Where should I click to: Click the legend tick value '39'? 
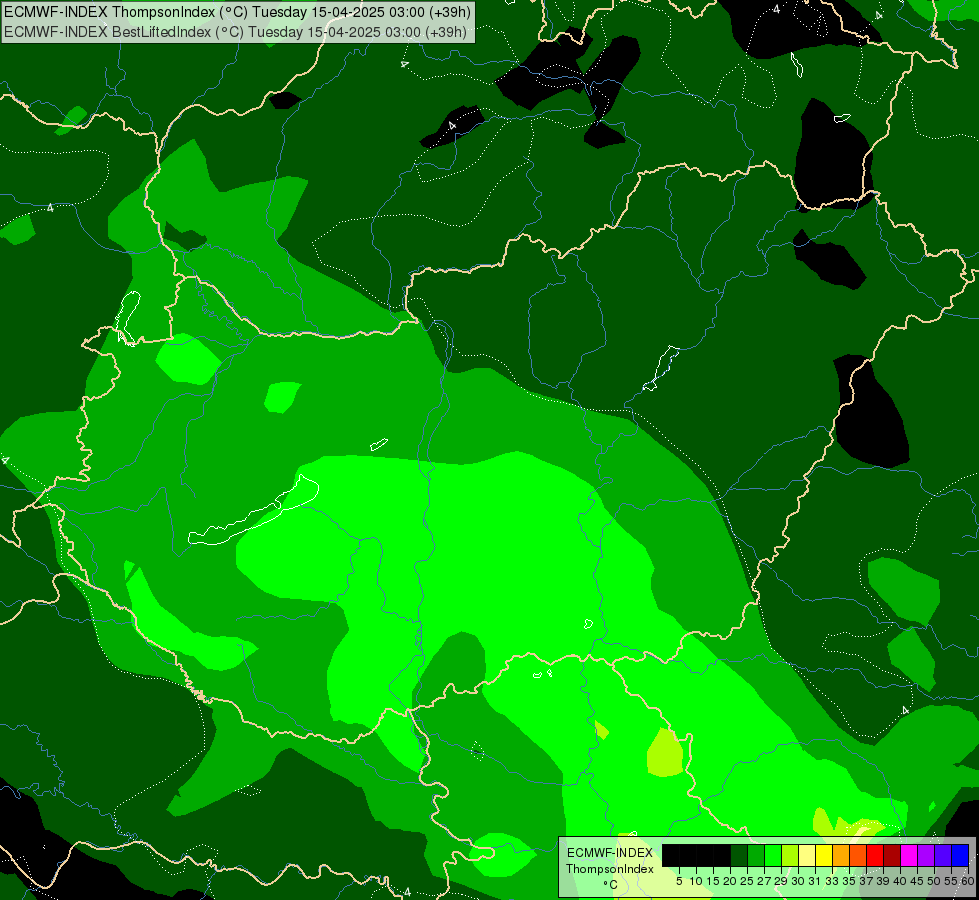click(x=883, y=881)
